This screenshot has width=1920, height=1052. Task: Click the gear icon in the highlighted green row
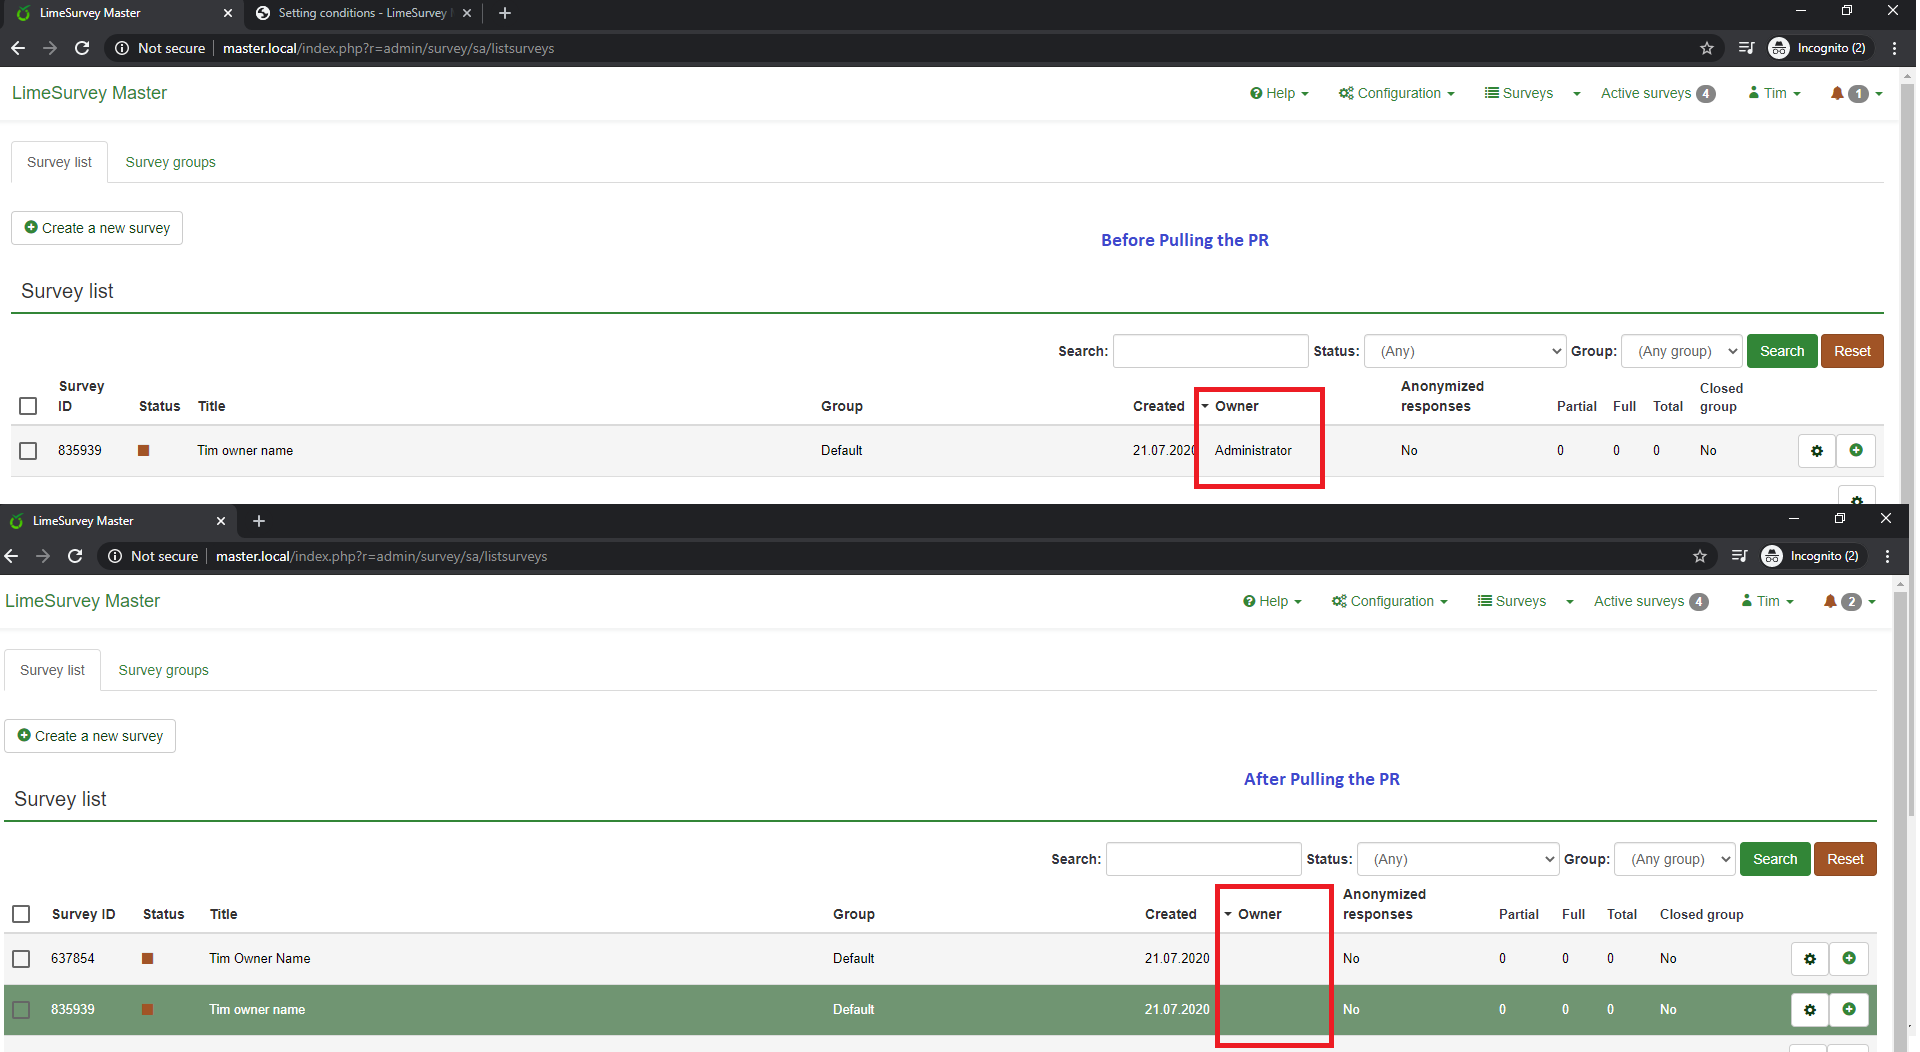(1809, 1010)
